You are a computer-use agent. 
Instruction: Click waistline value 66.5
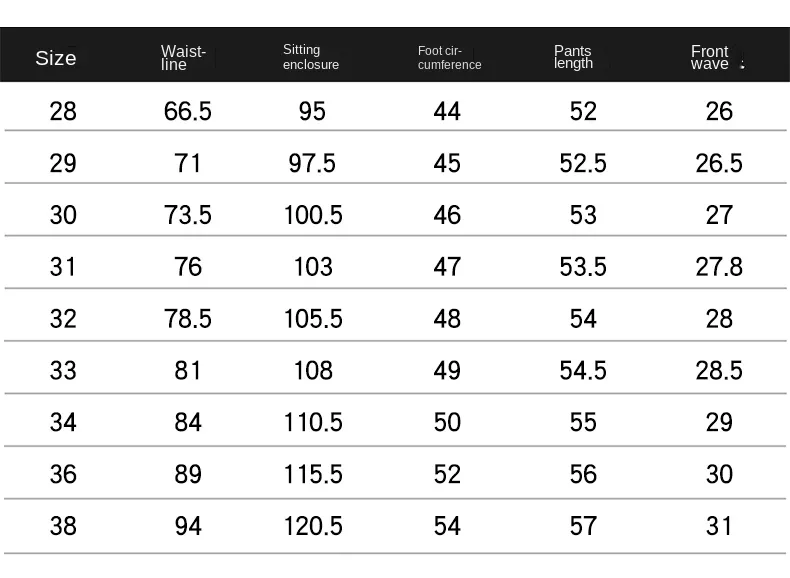coord(187,111)
